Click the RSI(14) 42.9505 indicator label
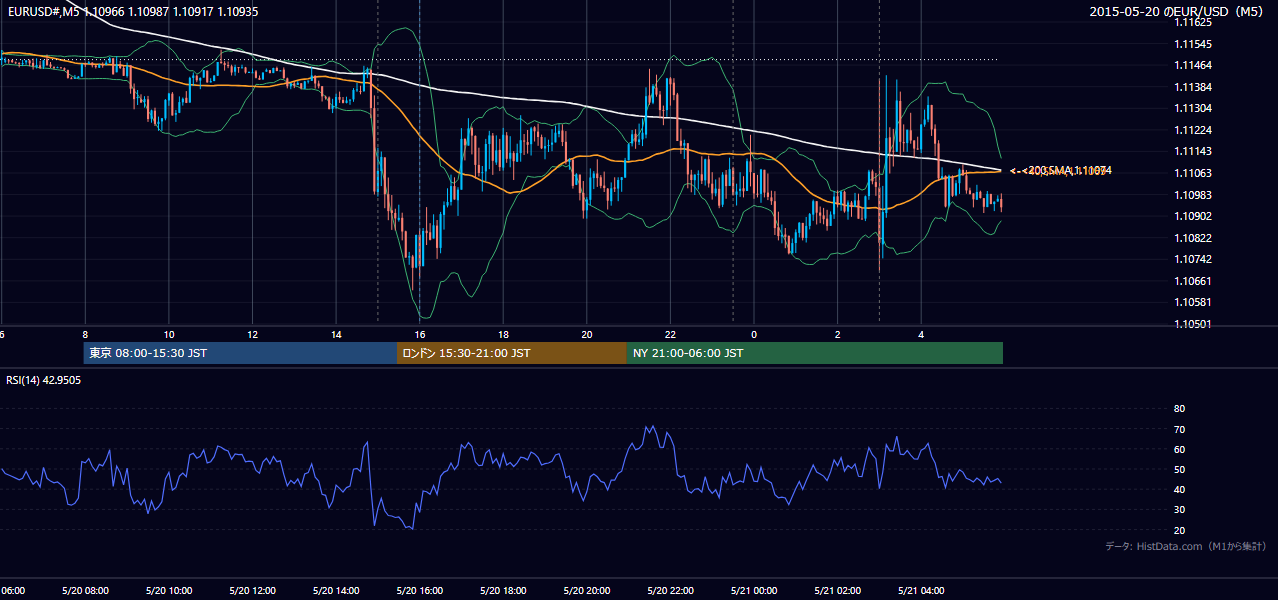Image resolution: width=1278 pixels, height=600 pixels. point(44,380)
